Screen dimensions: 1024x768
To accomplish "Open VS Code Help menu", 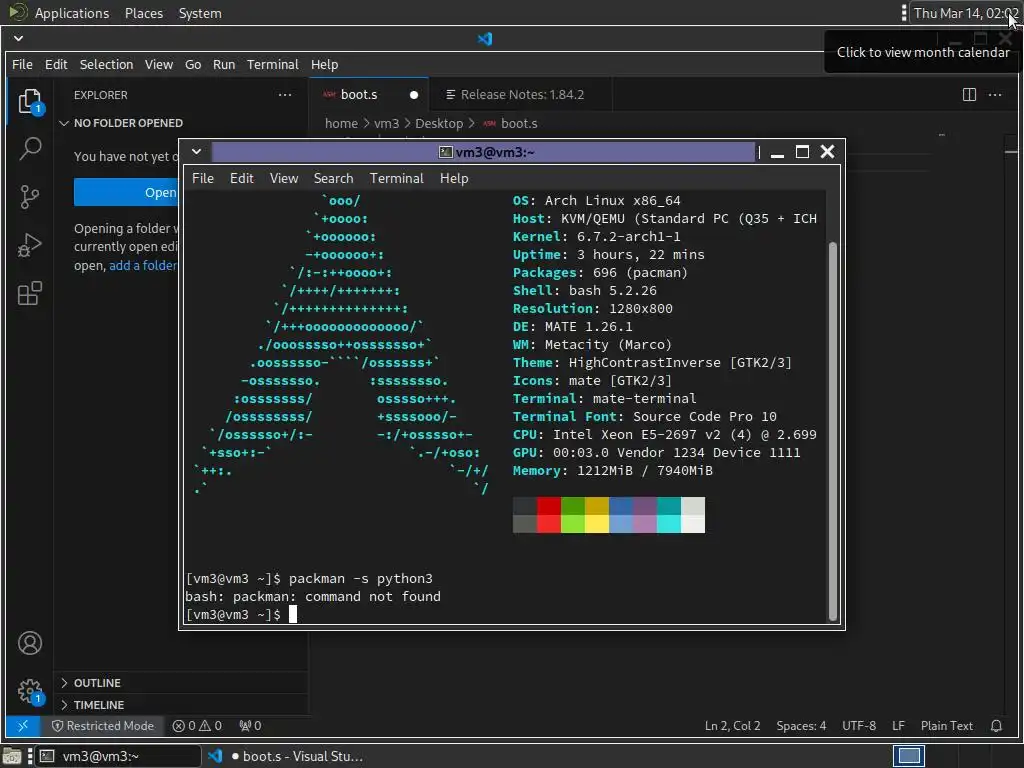I will [324, 64].
